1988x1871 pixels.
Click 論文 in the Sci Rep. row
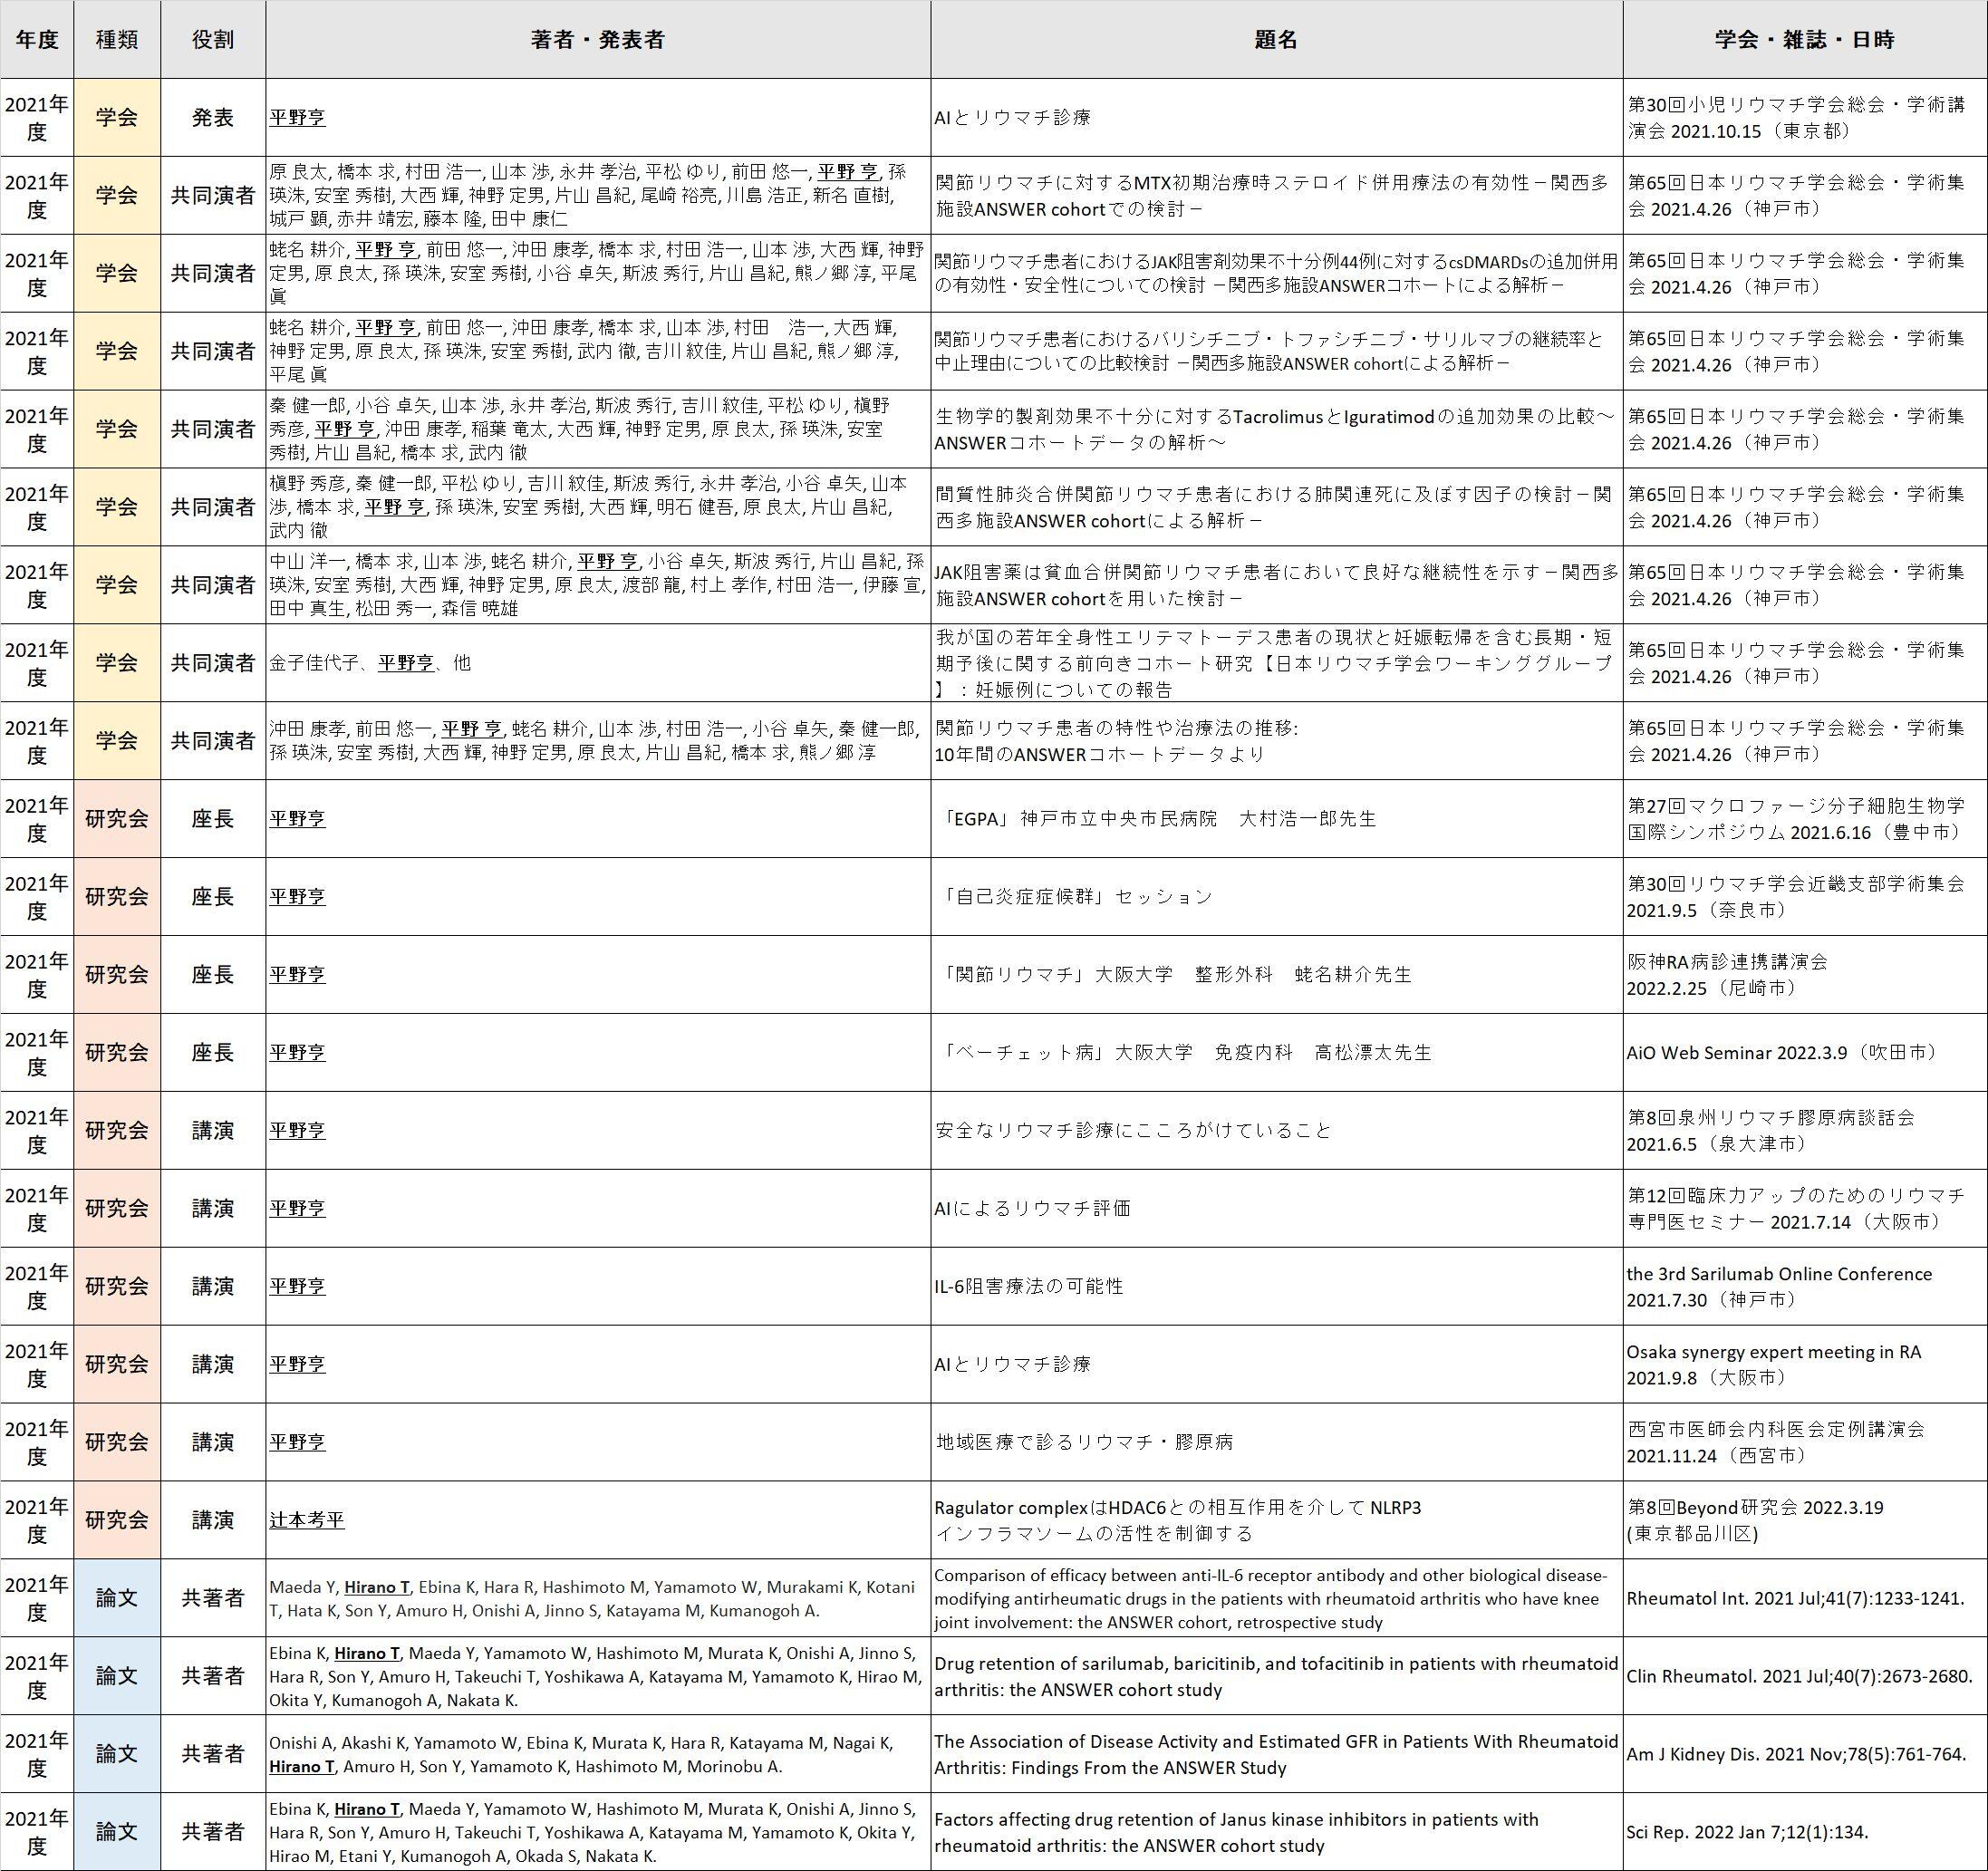117,1832
